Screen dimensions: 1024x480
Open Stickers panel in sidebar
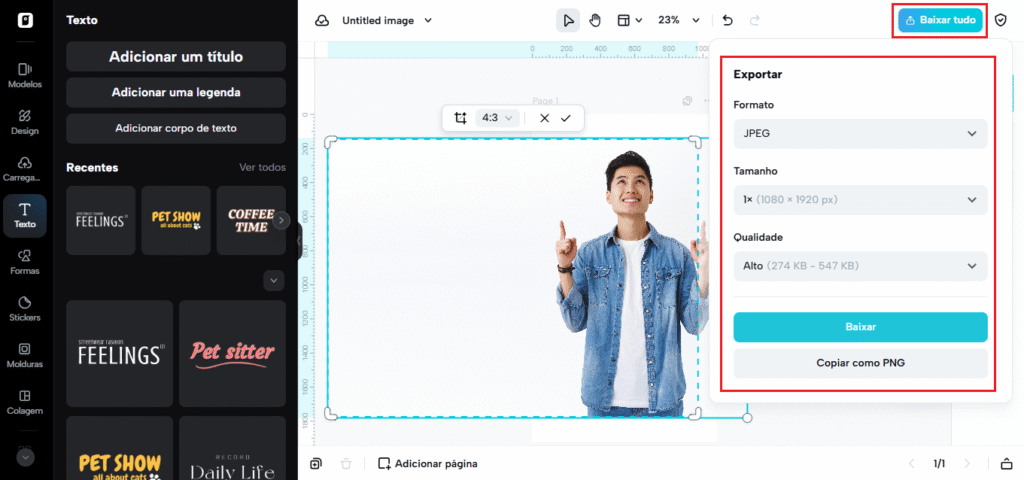click(24, 308)
